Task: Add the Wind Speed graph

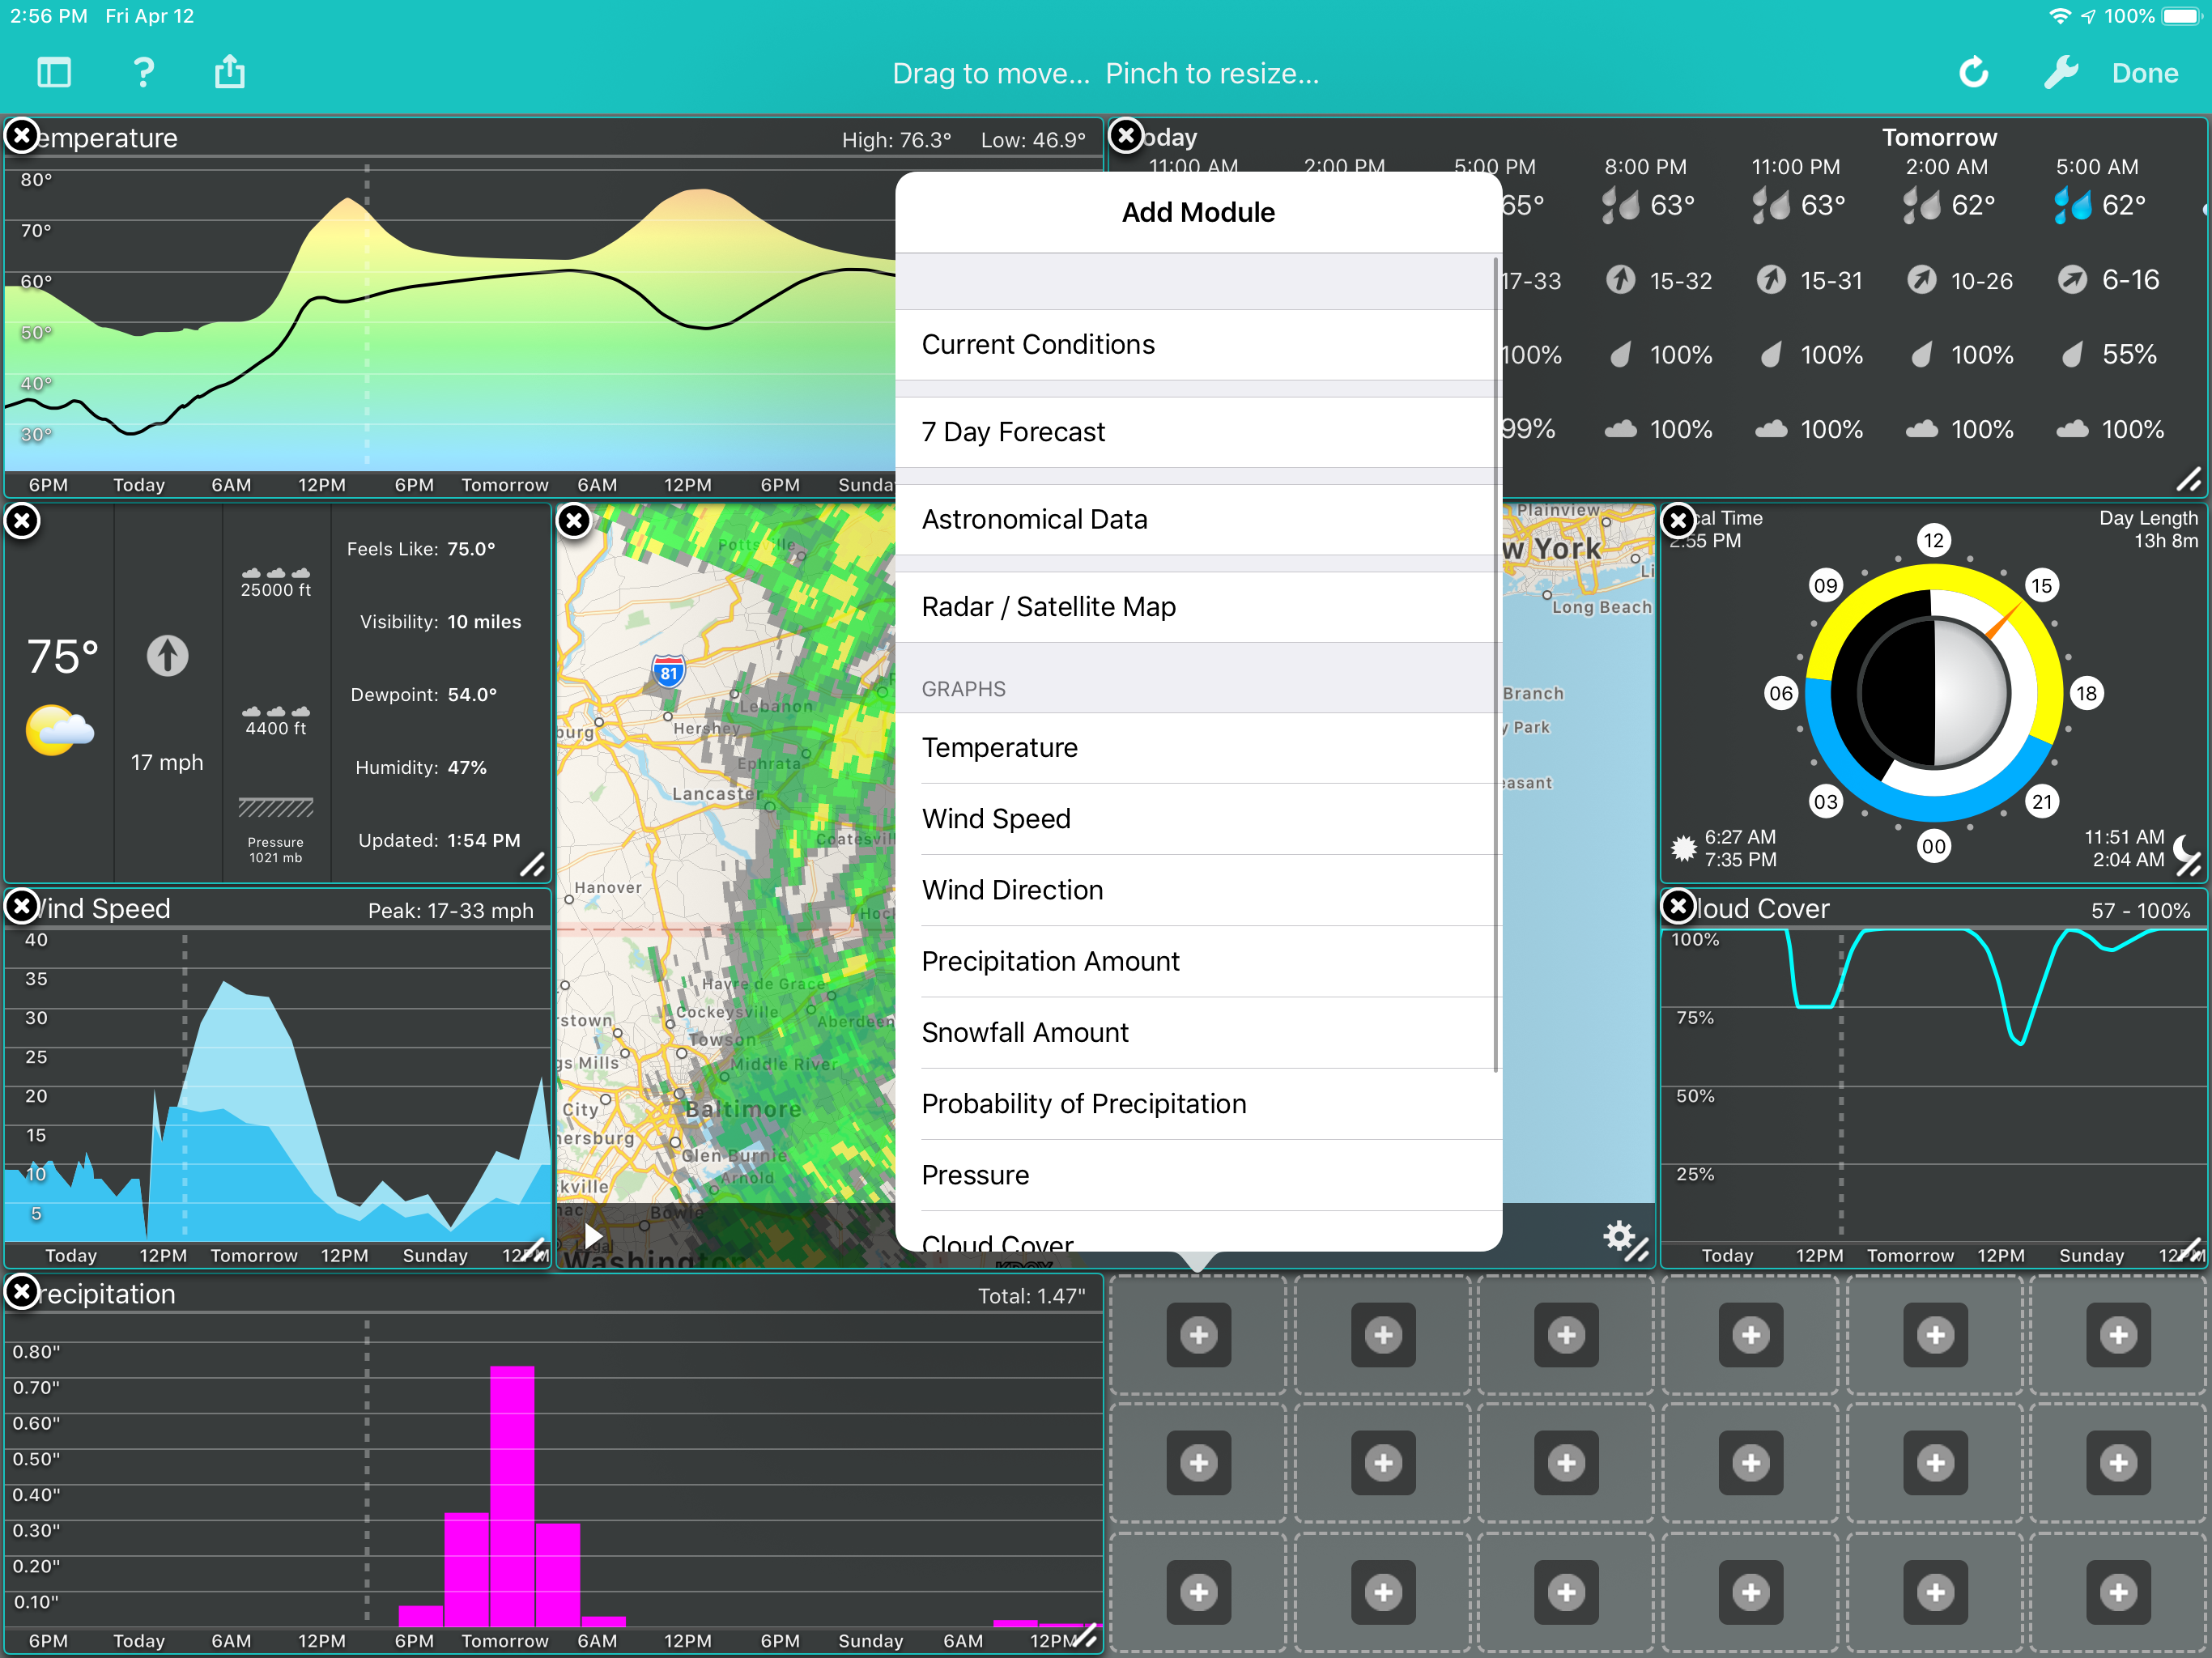Action: coord(1198,819)
